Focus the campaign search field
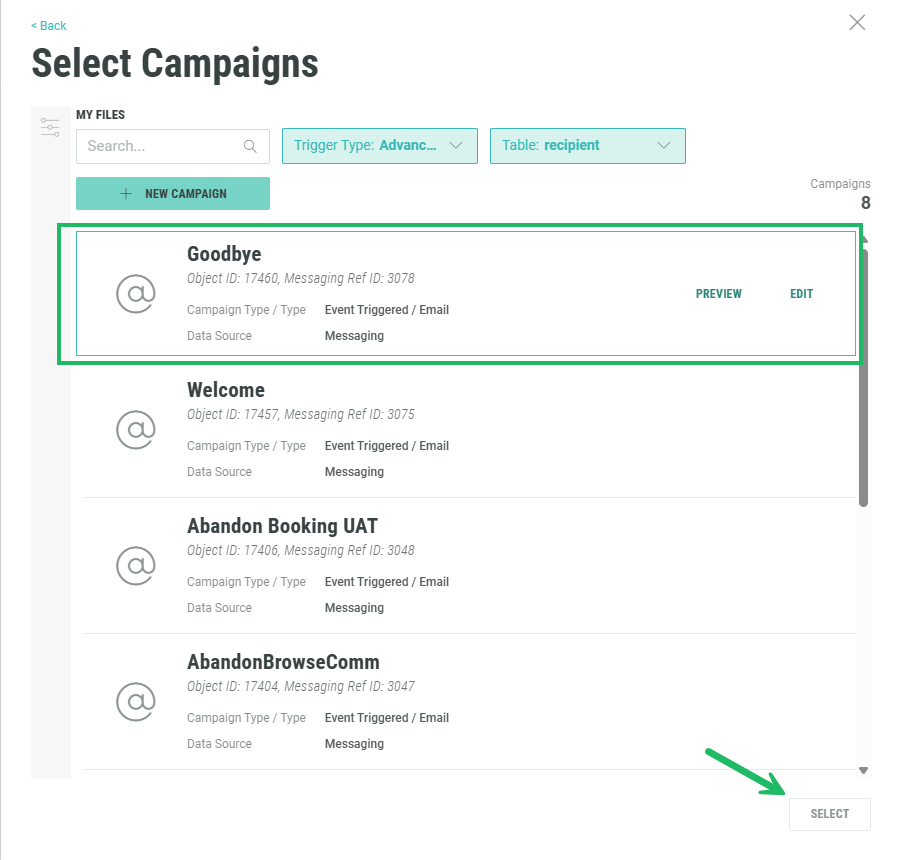 tap(160, 146)
